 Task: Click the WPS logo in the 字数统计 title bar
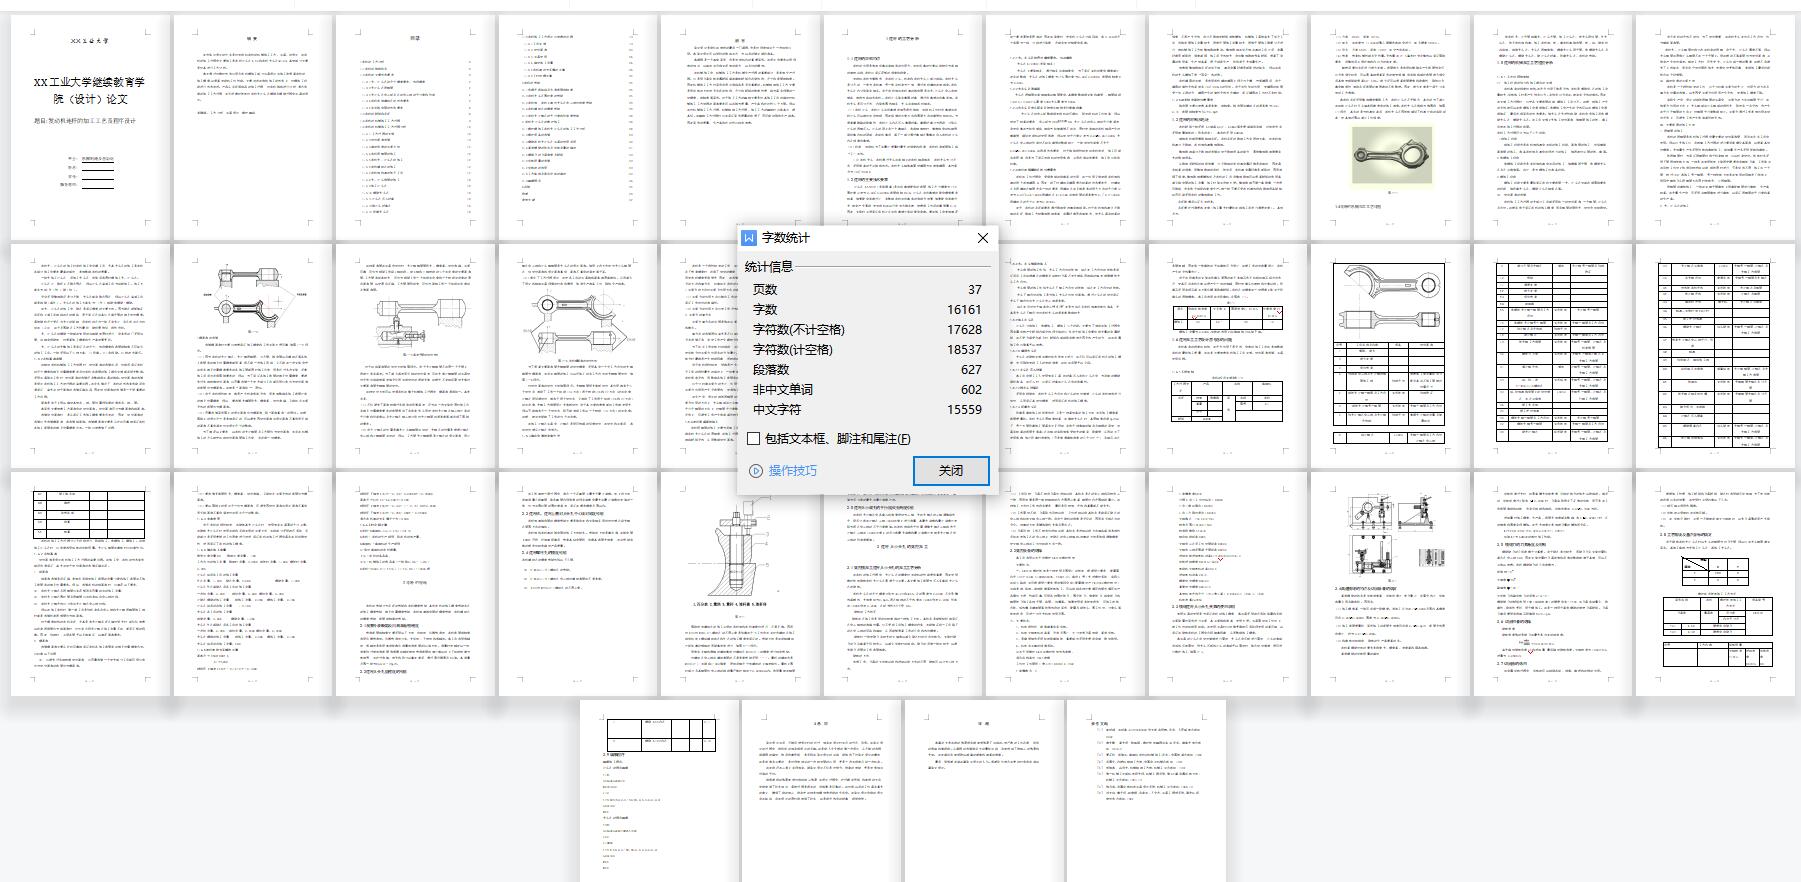749,238
